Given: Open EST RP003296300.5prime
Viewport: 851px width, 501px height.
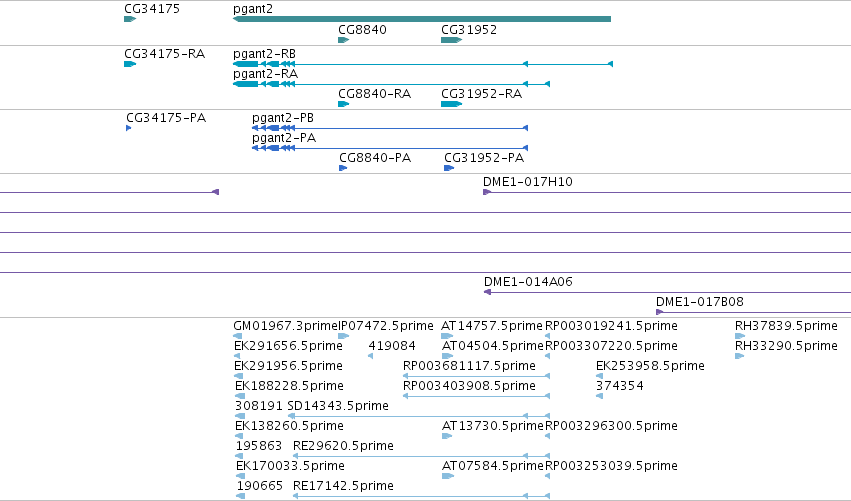Looking at the screenshot, I should (x=611, y=426).
